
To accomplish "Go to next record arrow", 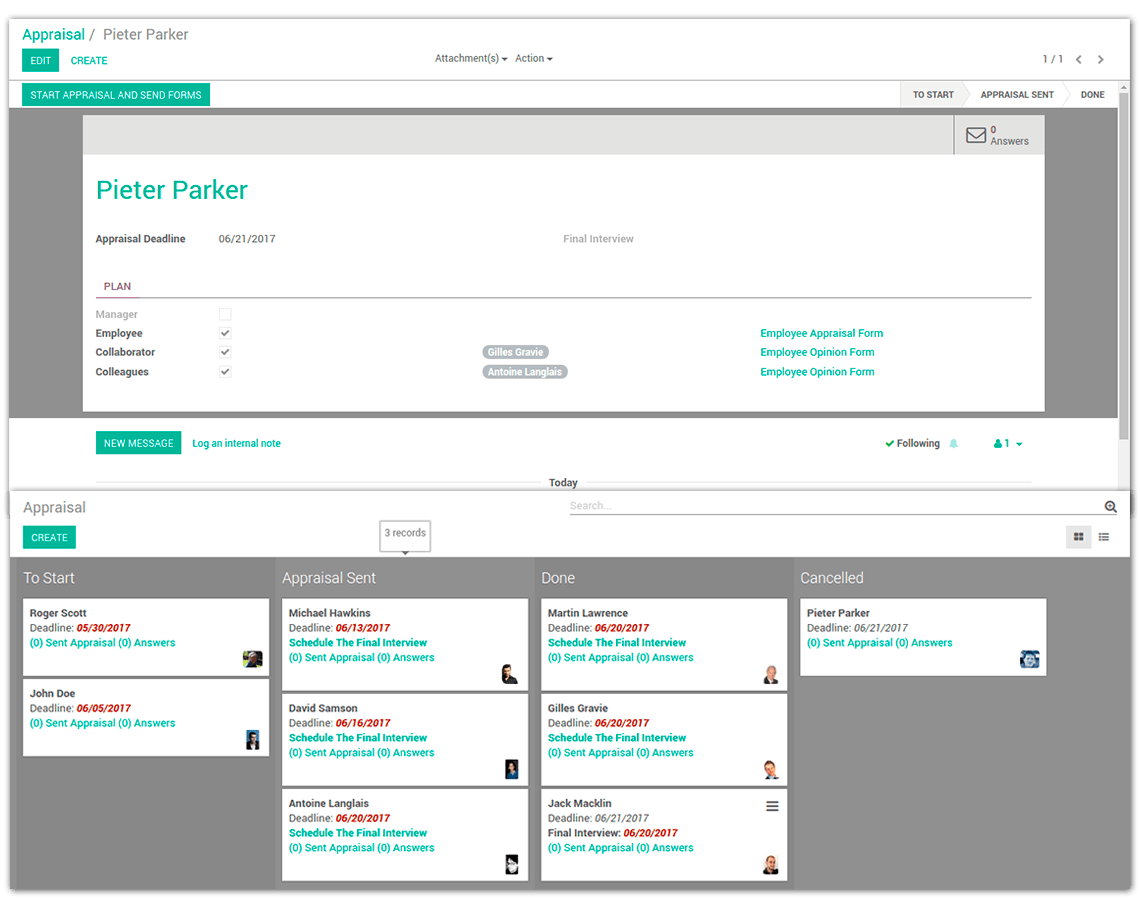I will pos(1101,60).
